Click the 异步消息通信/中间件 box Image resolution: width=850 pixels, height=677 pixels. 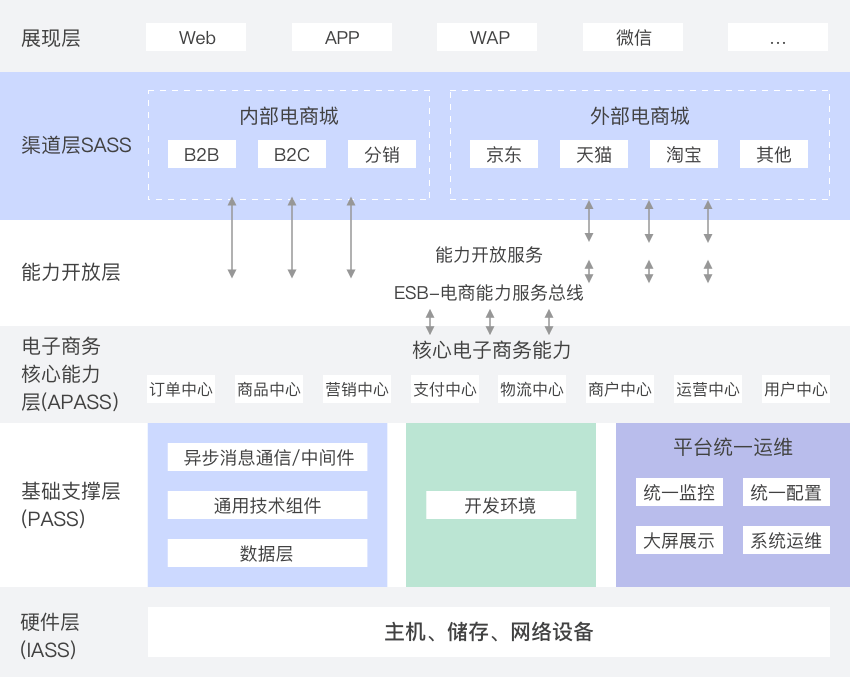pyautogui.click(x=267, y=457)
